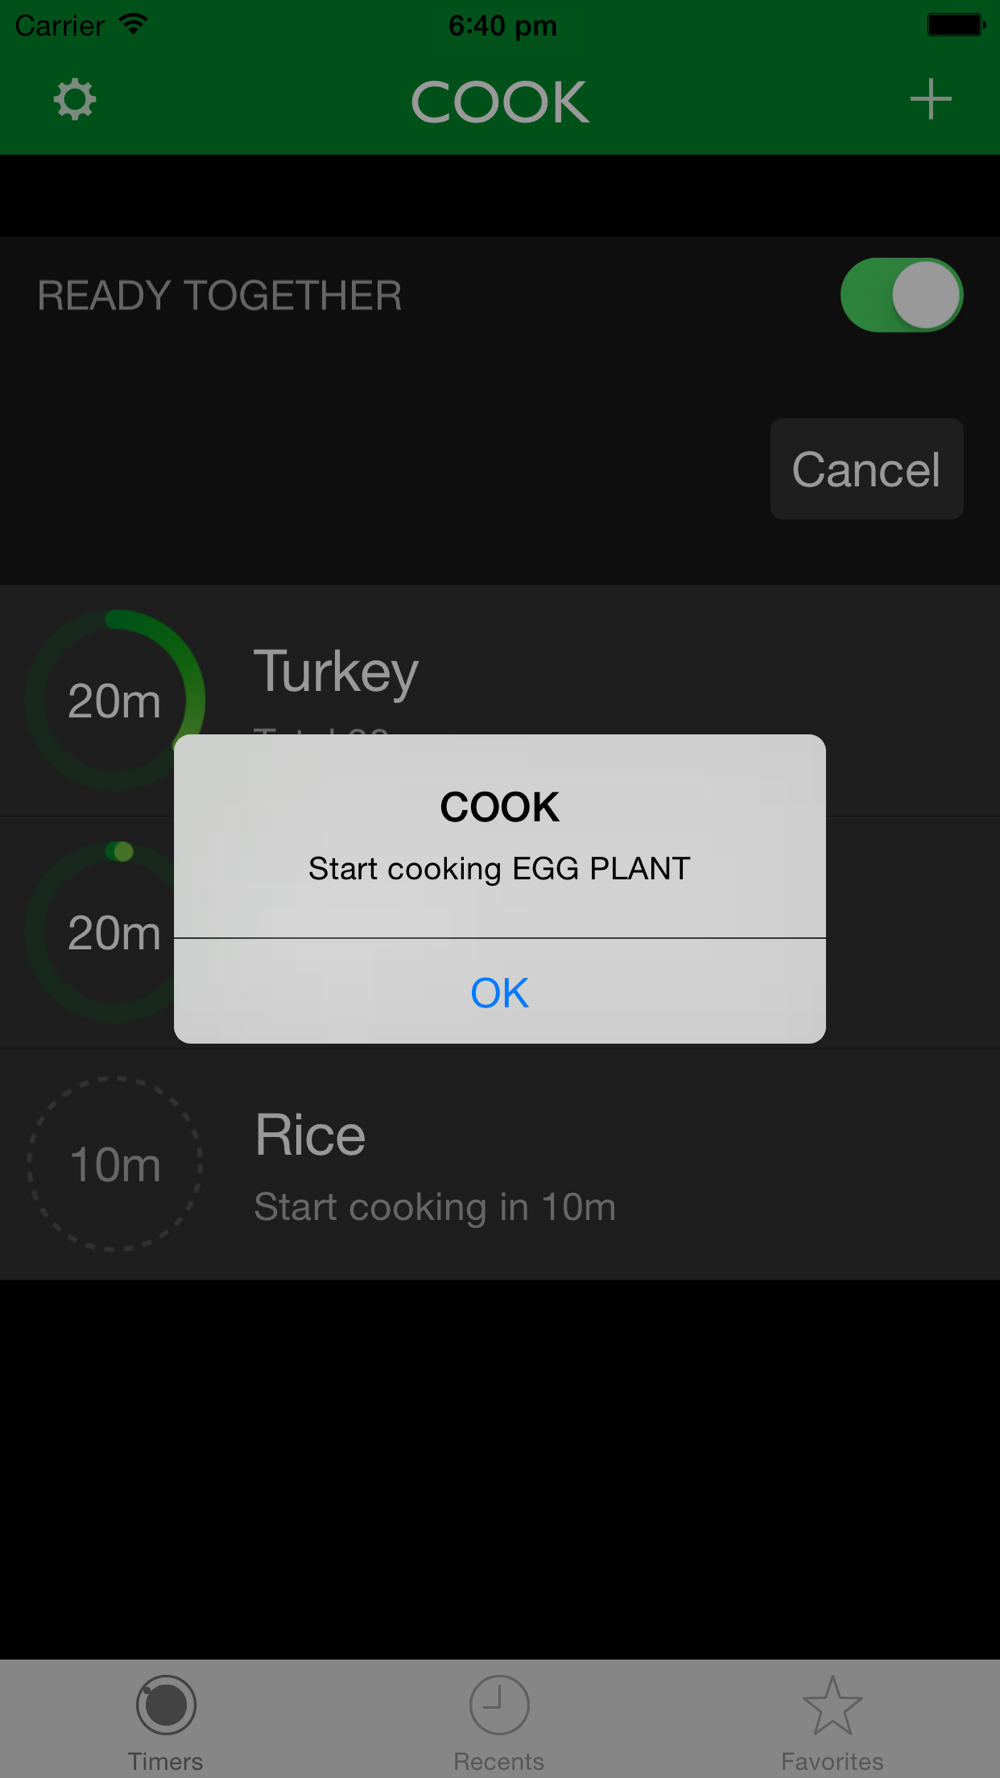This screenshot has height=1778, width=1000.
Task: Dismiss the alert with OK
Action: point(500,992)
